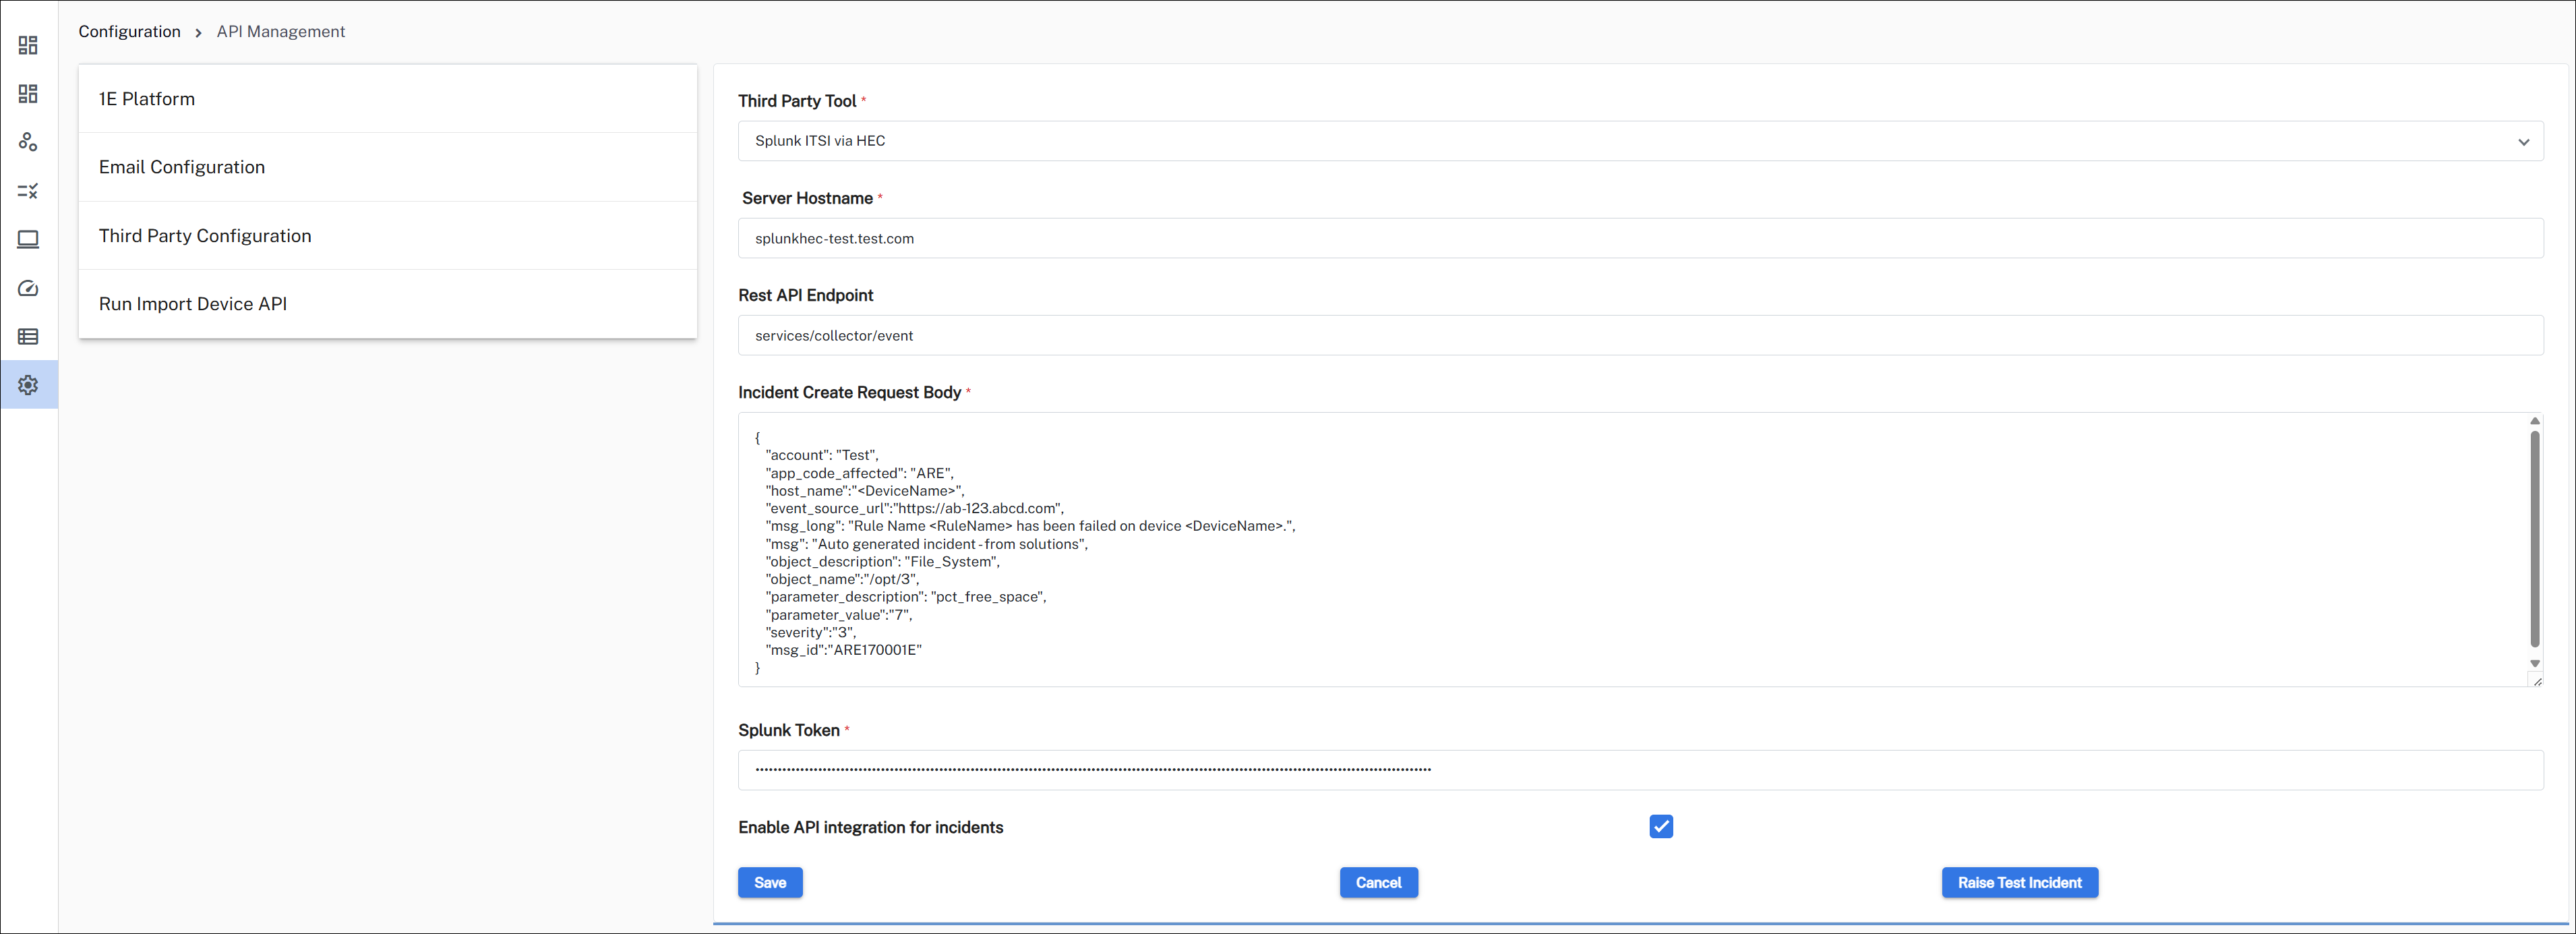Open Run Import Device API item

click(x=388, y=304)
